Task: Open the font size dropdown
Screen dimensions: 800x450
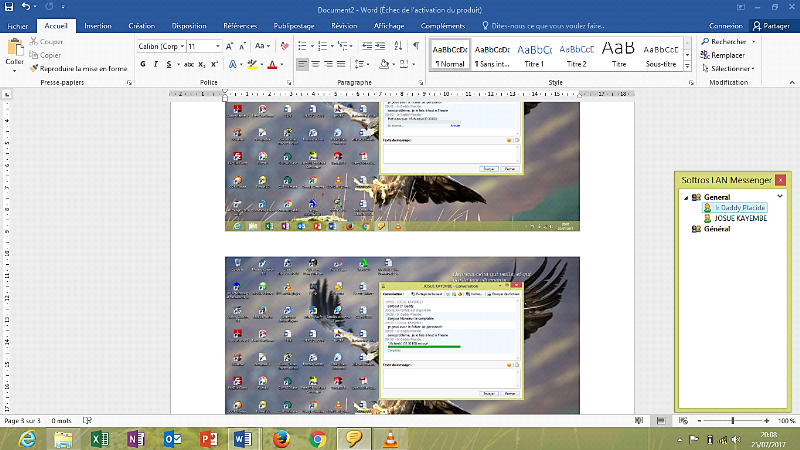Action: coord(218,46)
